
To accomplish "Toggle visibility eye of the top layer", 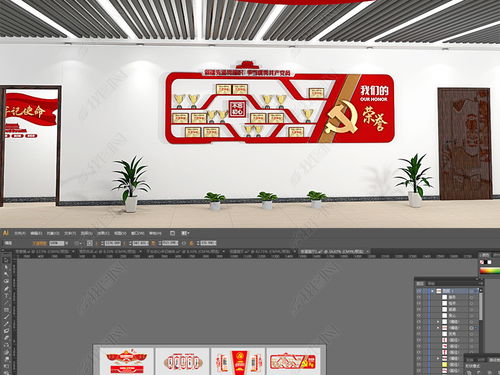I will click(x=419, y=291).
